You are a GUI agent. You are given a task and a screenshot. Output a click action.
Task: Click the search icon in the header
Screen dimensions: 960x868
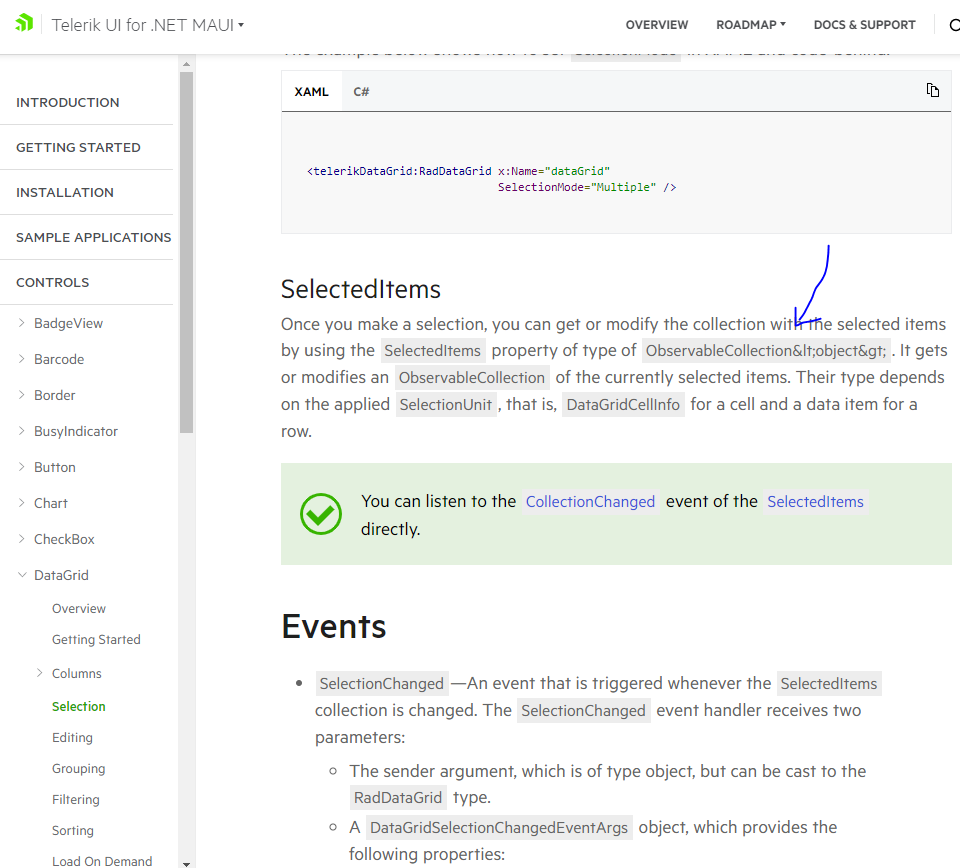[x=953, y=25]
